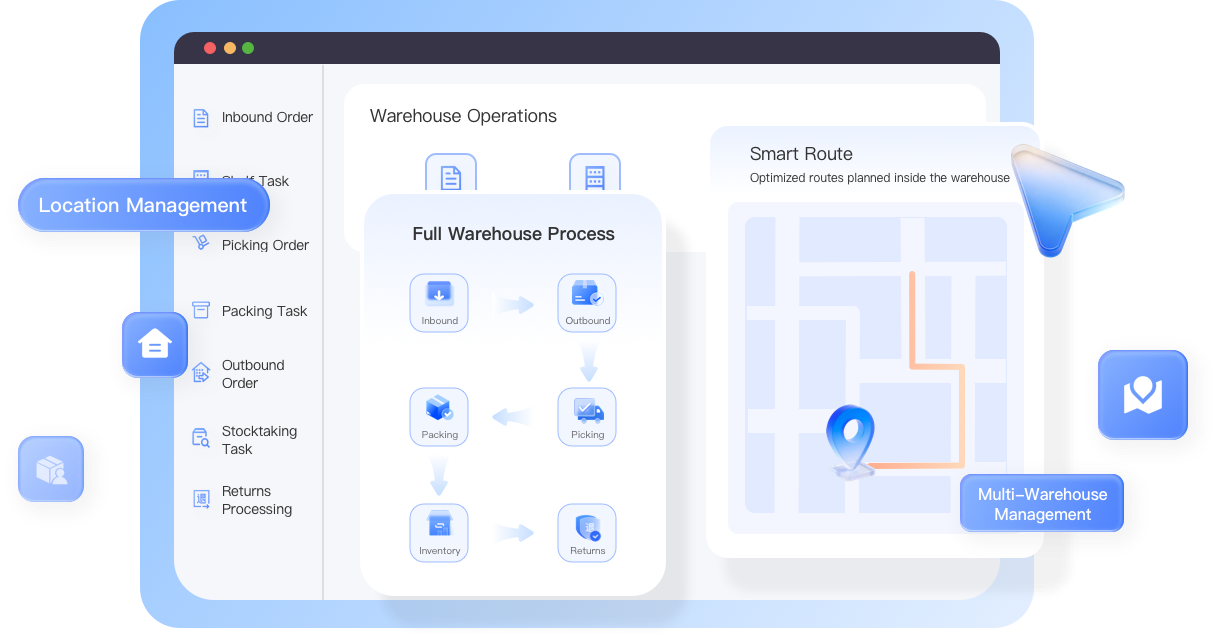Screen dimensions: 1218x636
Task: Click the Inbound process icon
Action: point(439,303)
